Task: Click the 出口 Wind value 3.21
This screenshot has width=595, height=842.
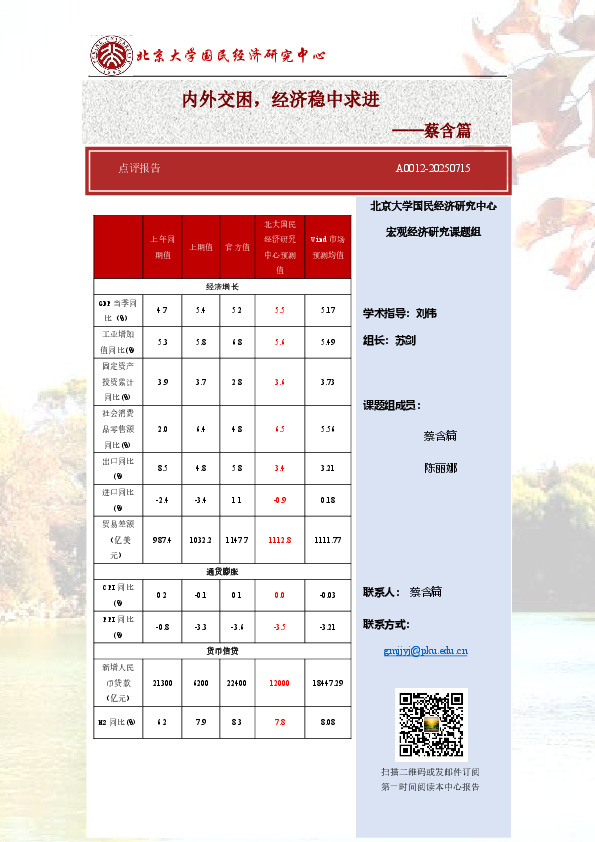Action: 328,468
